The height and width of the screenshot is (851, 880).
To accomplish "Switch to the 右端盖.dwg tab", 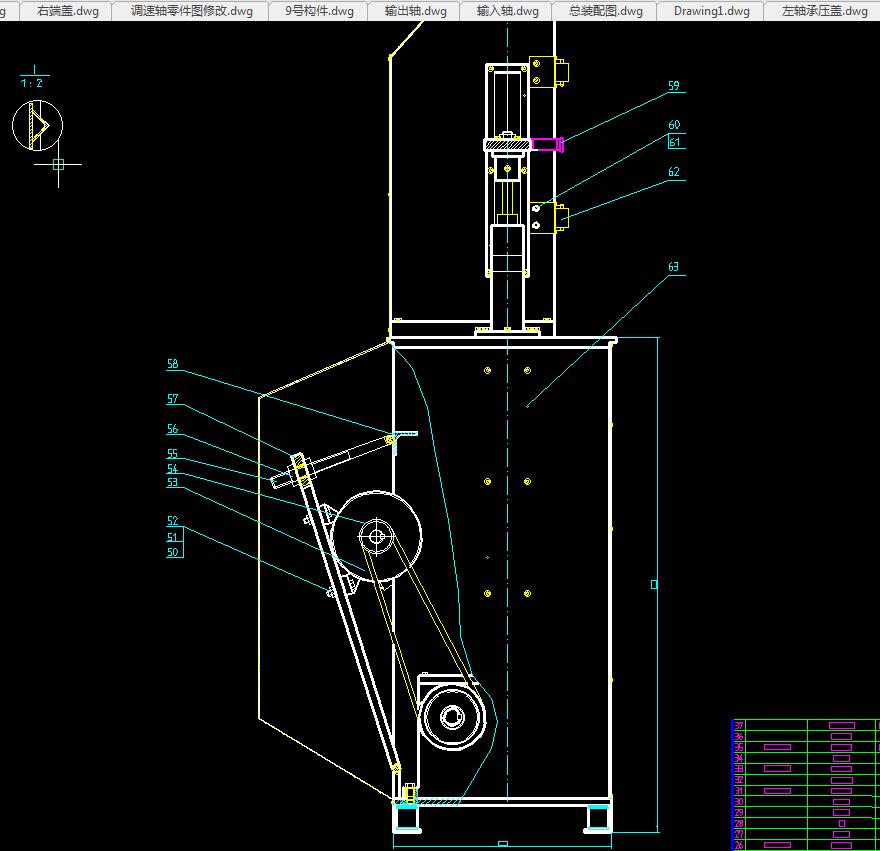I will click(x=67, y=11).
